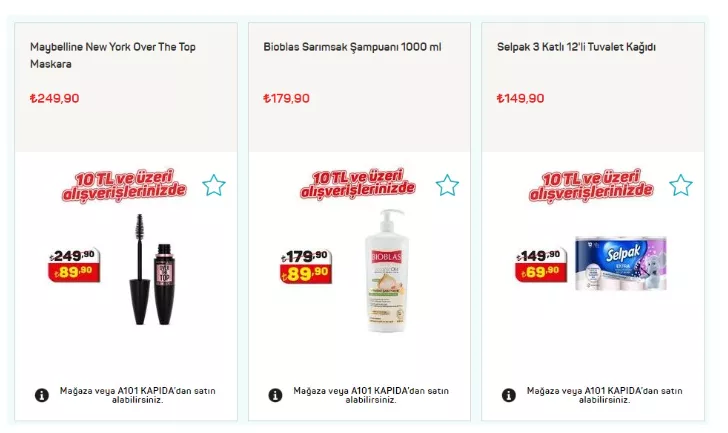Click the 69,90 discount tag on Selpak
Screen dimensions: 728x433
tap(541, 272)
